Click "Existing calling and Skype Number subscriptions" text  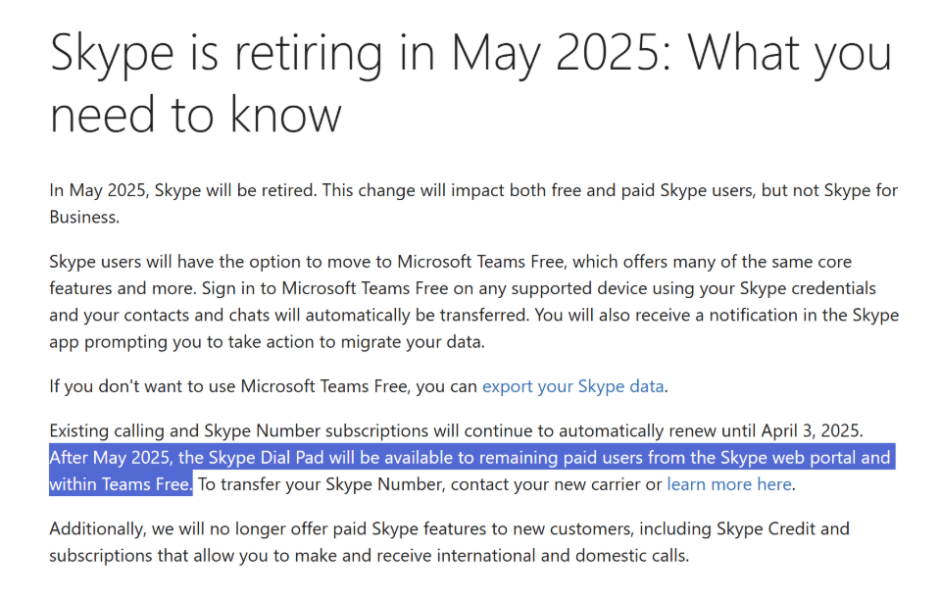pyautogui.click(x=239, y=431)
